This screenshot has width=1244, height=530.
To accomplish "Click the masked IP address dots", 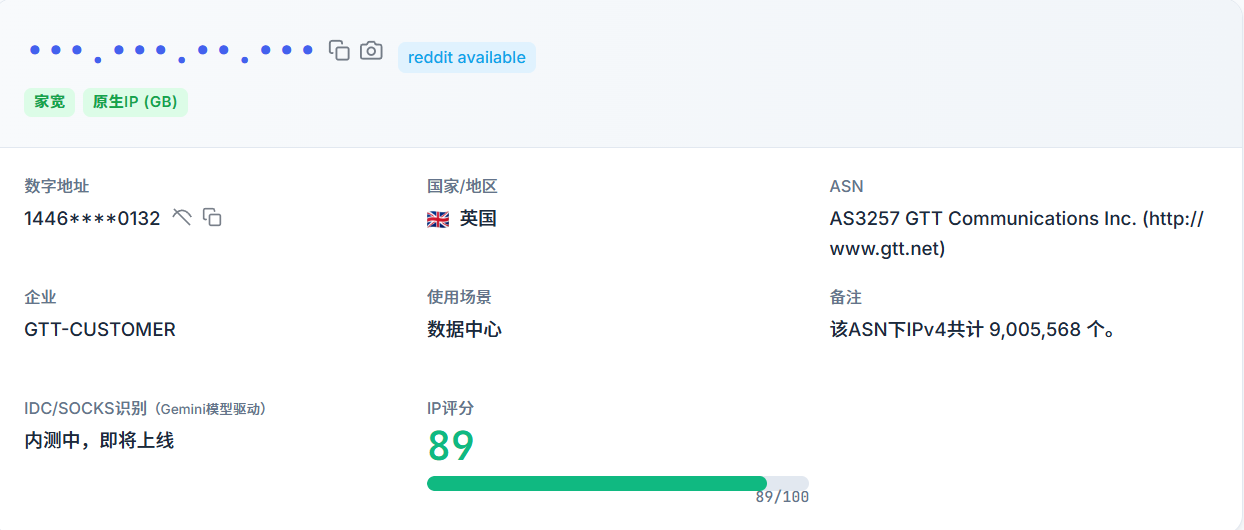I will click(171, 51).
